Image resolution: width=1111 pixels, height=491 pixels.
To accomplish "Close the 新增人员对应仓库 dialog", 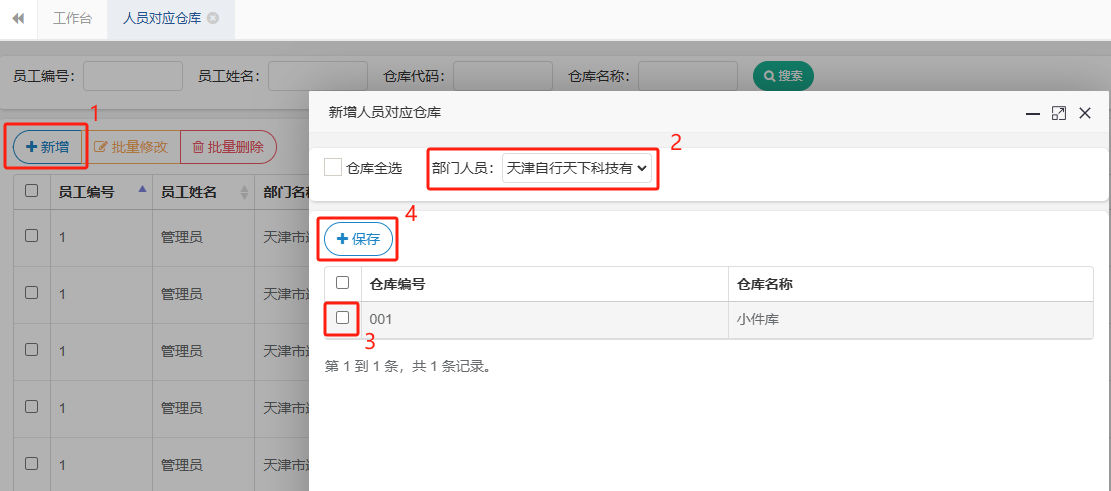I will pos(1085,114).
